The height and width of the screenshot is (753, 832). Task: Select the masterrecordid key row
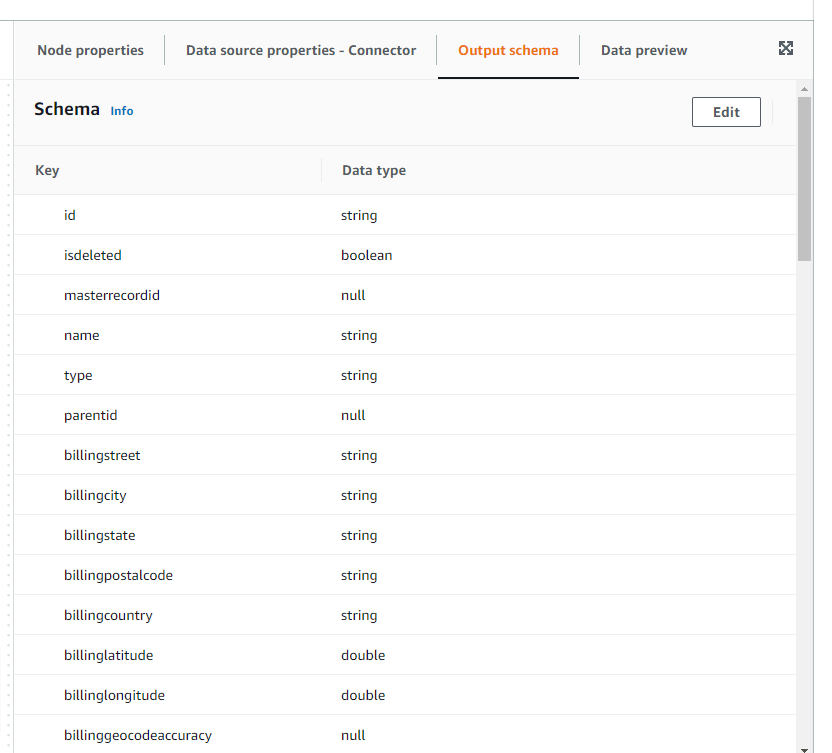(112, 295)
